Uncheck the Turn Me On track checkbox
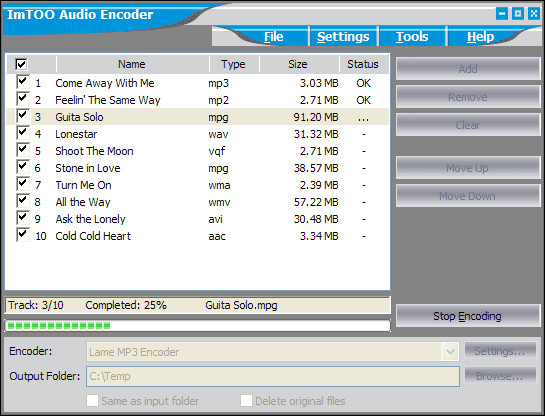 point(23,184)
